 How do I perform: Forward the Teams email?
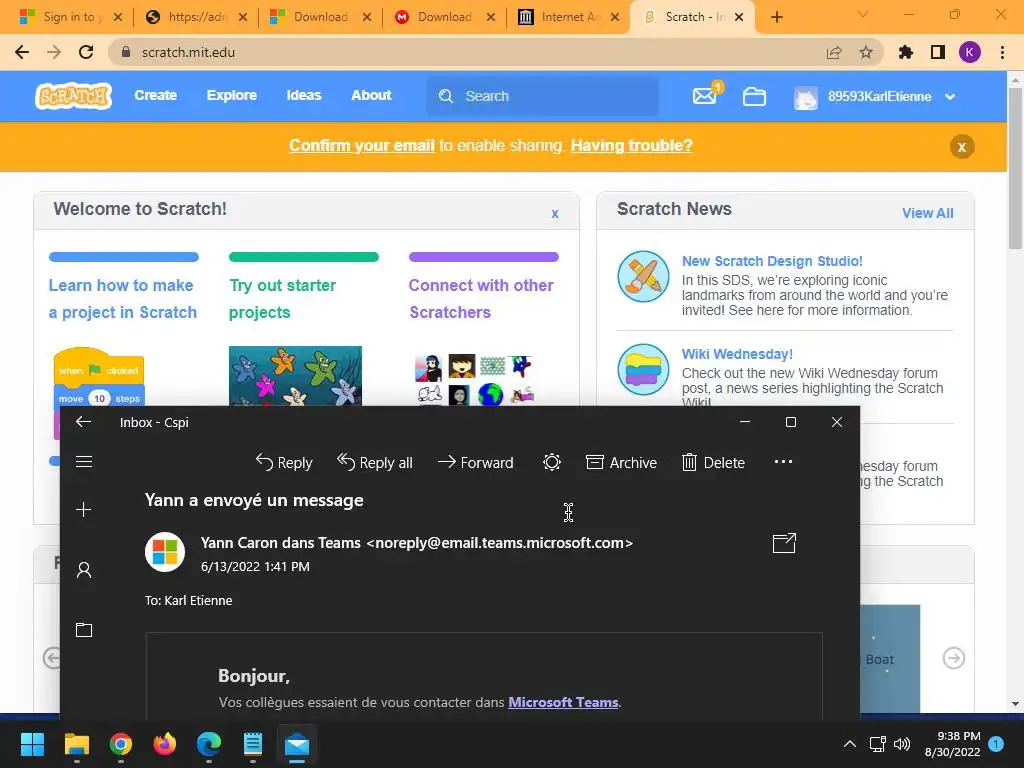475,462
